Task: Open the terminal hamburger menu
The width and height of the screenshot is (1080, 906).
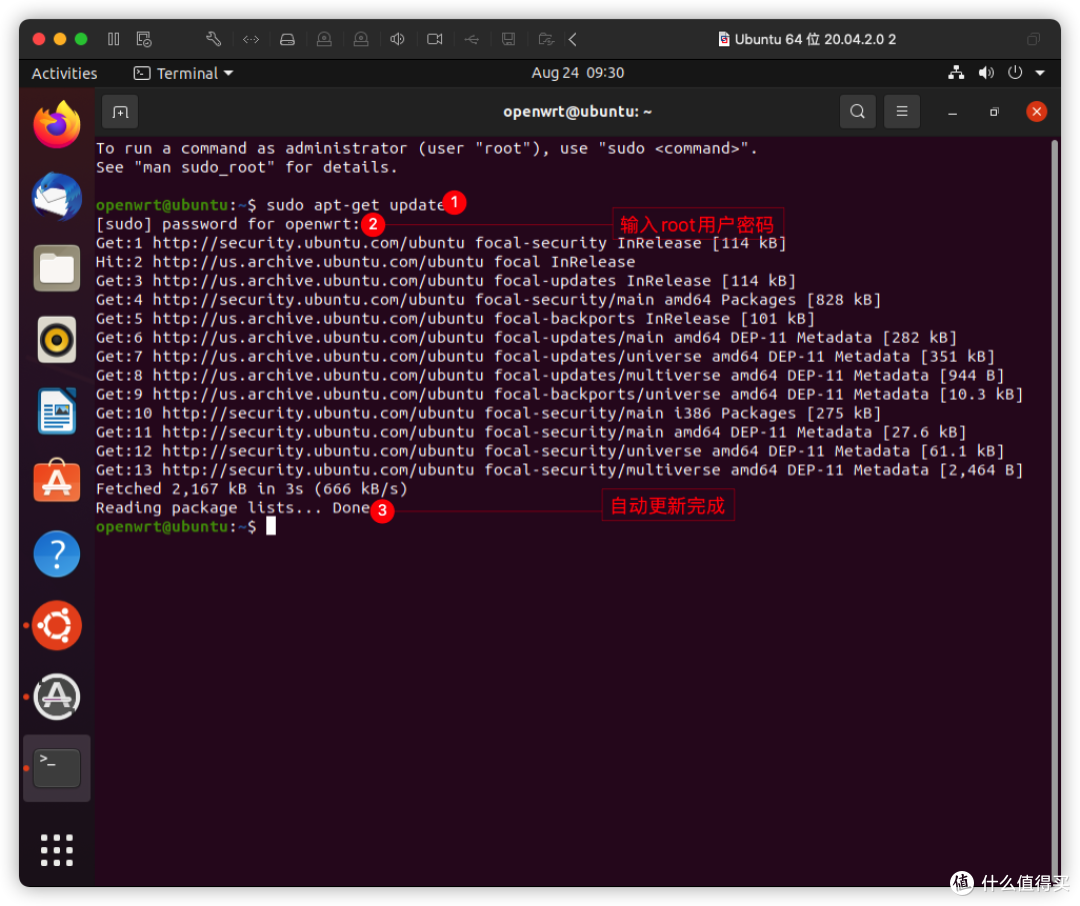Action: tap(902, 112)
